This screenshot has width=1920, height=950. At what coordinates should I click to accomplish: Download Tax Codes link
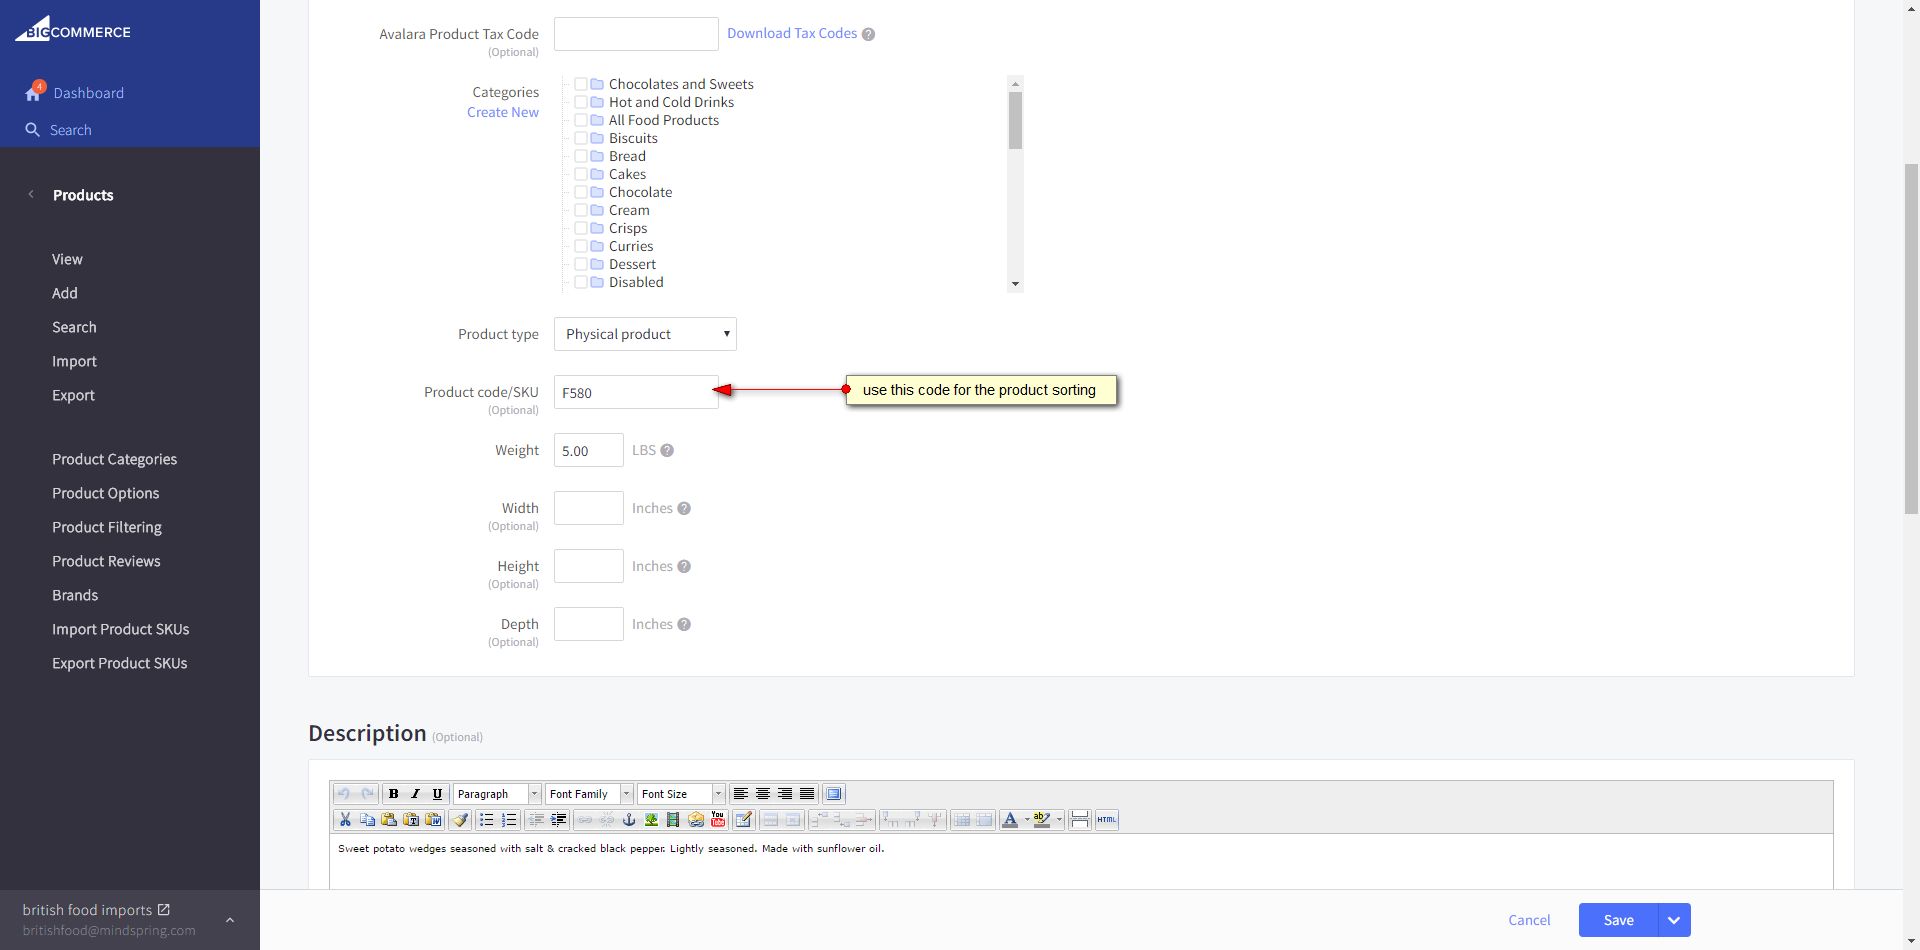pyautogui.click(x=792, y=33)
